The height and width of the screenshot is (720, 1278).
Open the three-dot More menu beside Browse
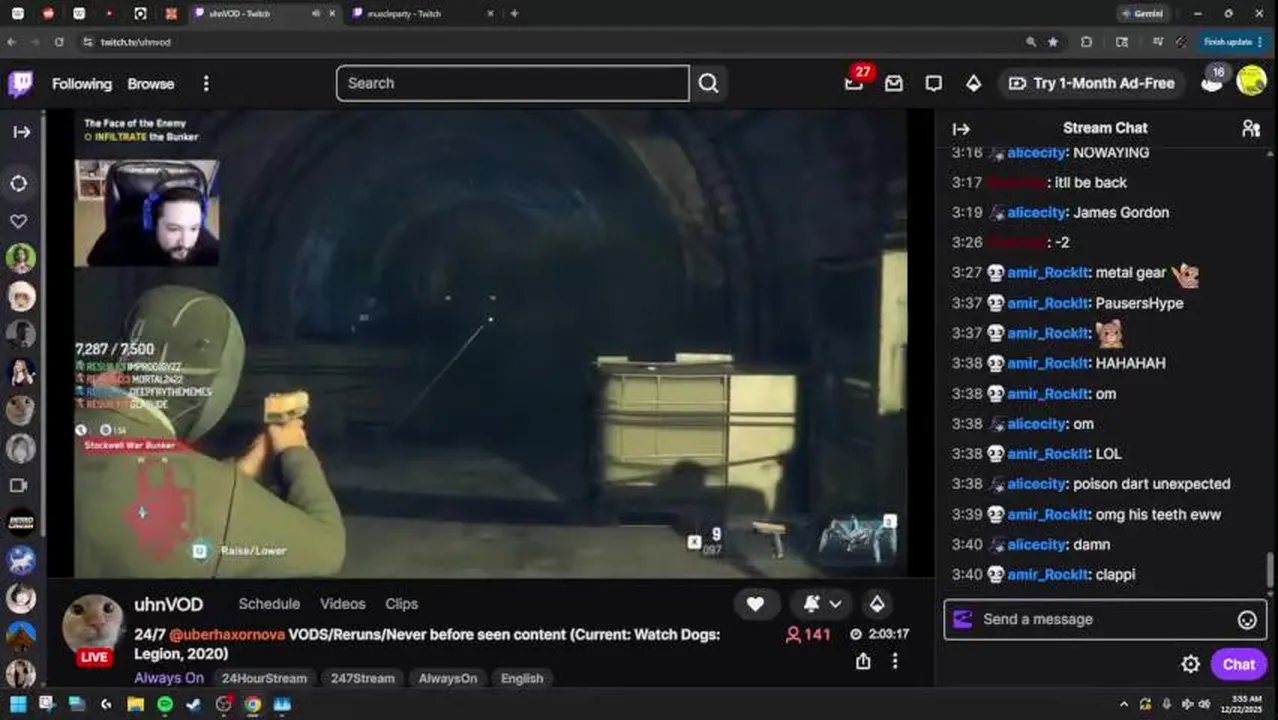[206, 84]
